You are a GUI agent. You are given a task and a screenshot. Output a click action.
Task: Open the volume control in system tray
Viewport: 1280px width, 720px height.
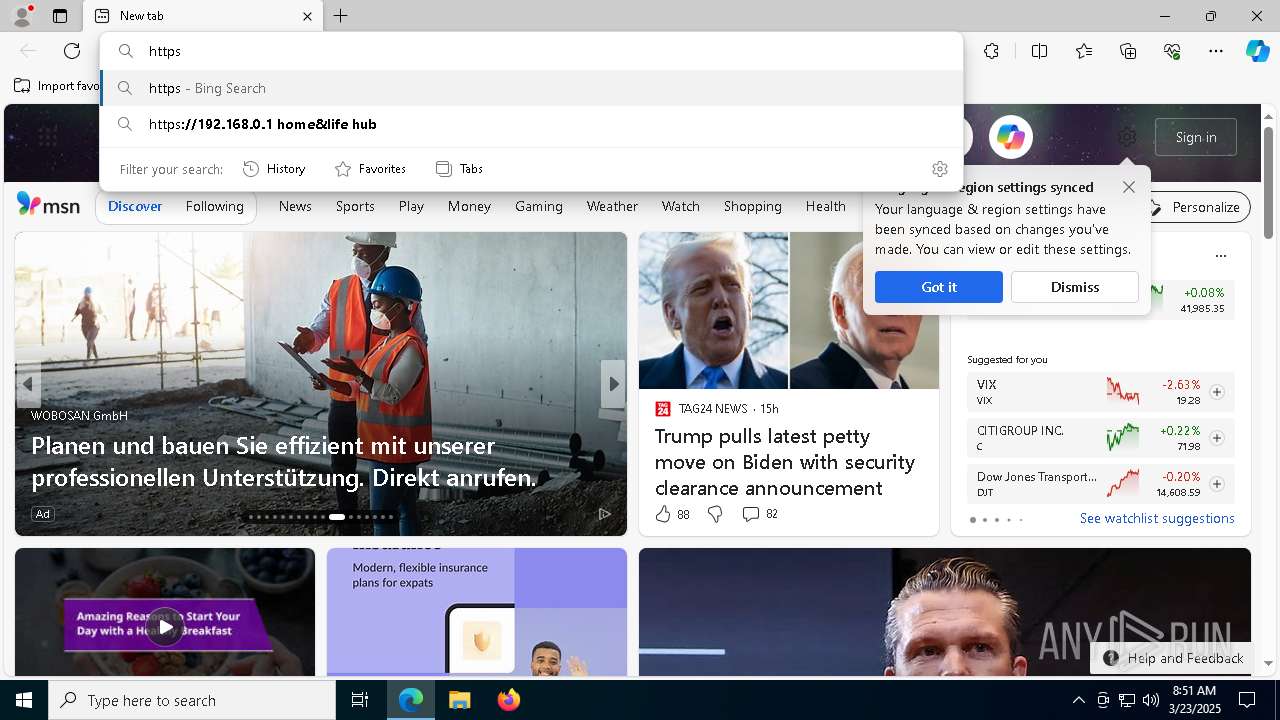[1150, 700]
